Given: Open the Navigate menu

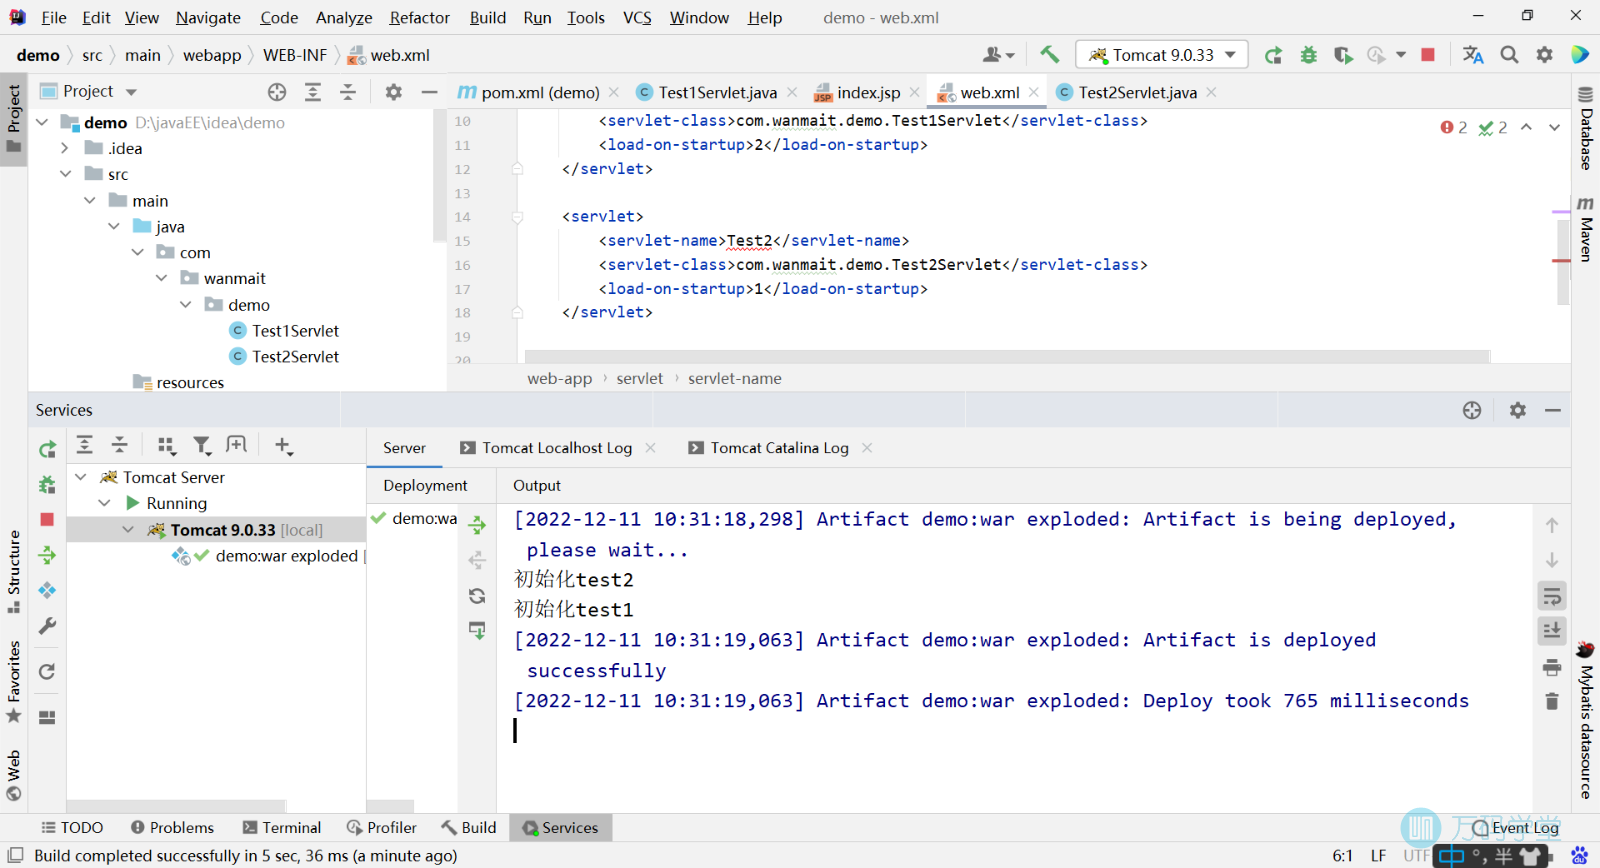Looking at the screenshot, I should 208,17.
